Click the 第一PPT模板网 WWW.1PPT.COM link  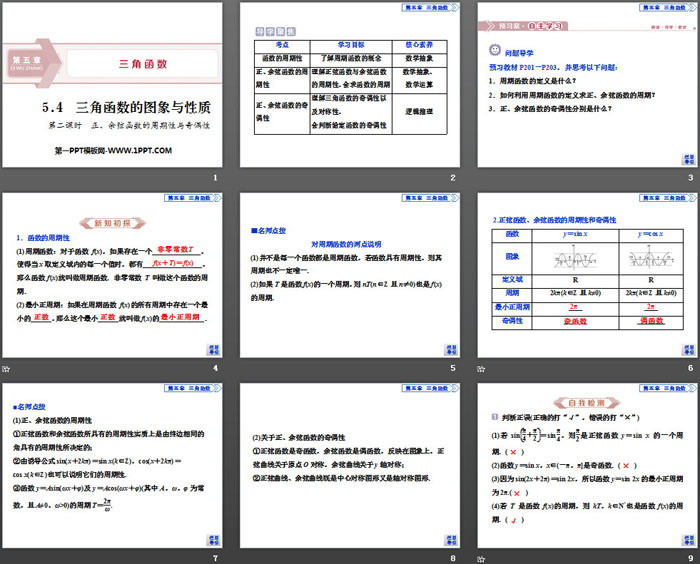113,151
